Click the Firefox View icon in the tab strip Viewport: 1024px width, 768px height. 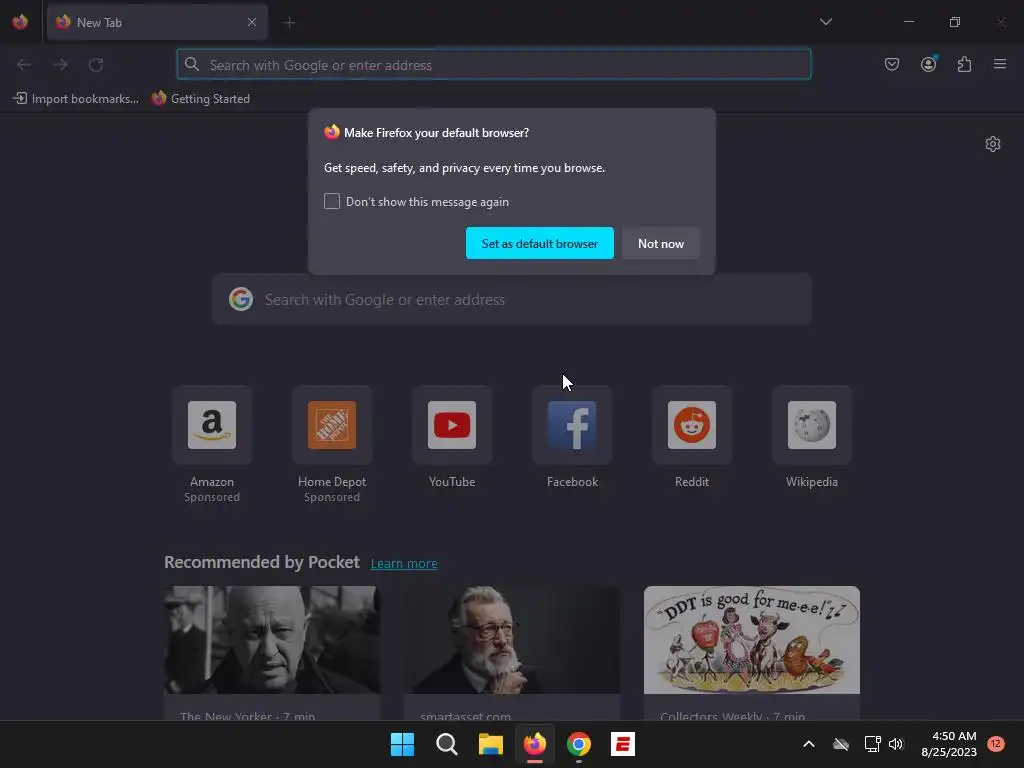click(20, 22)
